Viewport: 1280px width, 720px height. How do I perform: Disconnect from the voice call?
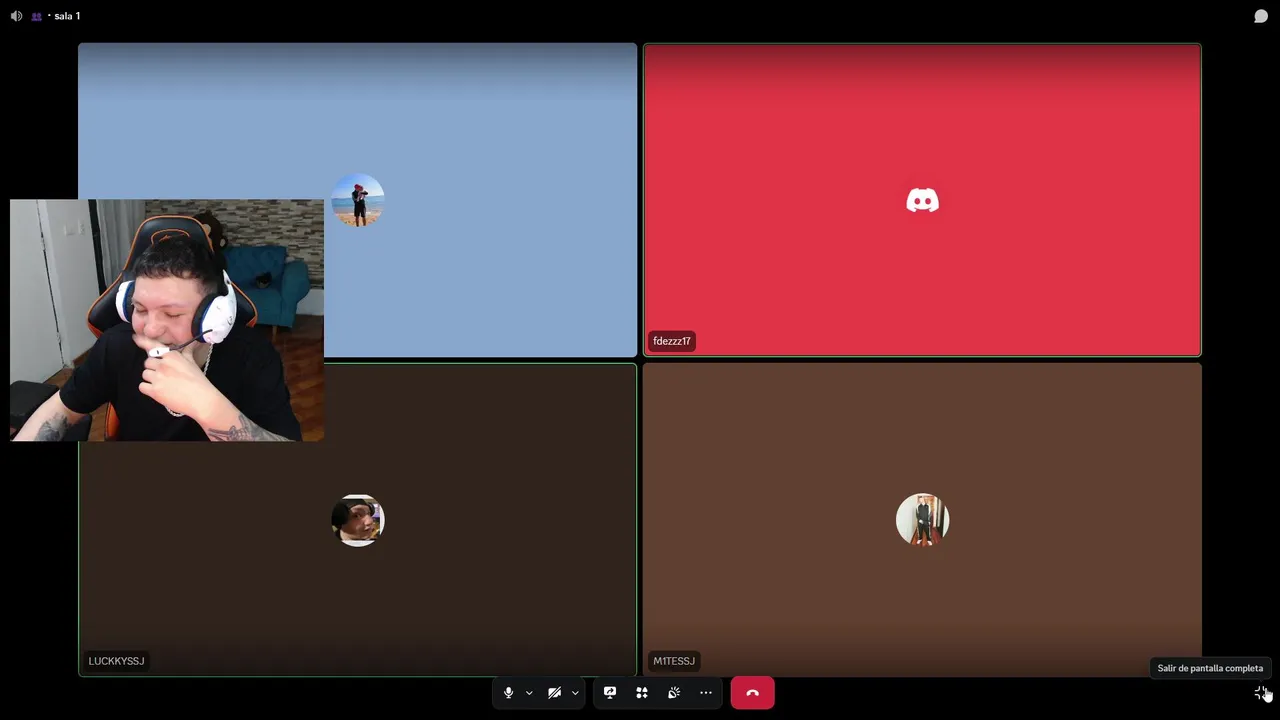tap(752, 692)
